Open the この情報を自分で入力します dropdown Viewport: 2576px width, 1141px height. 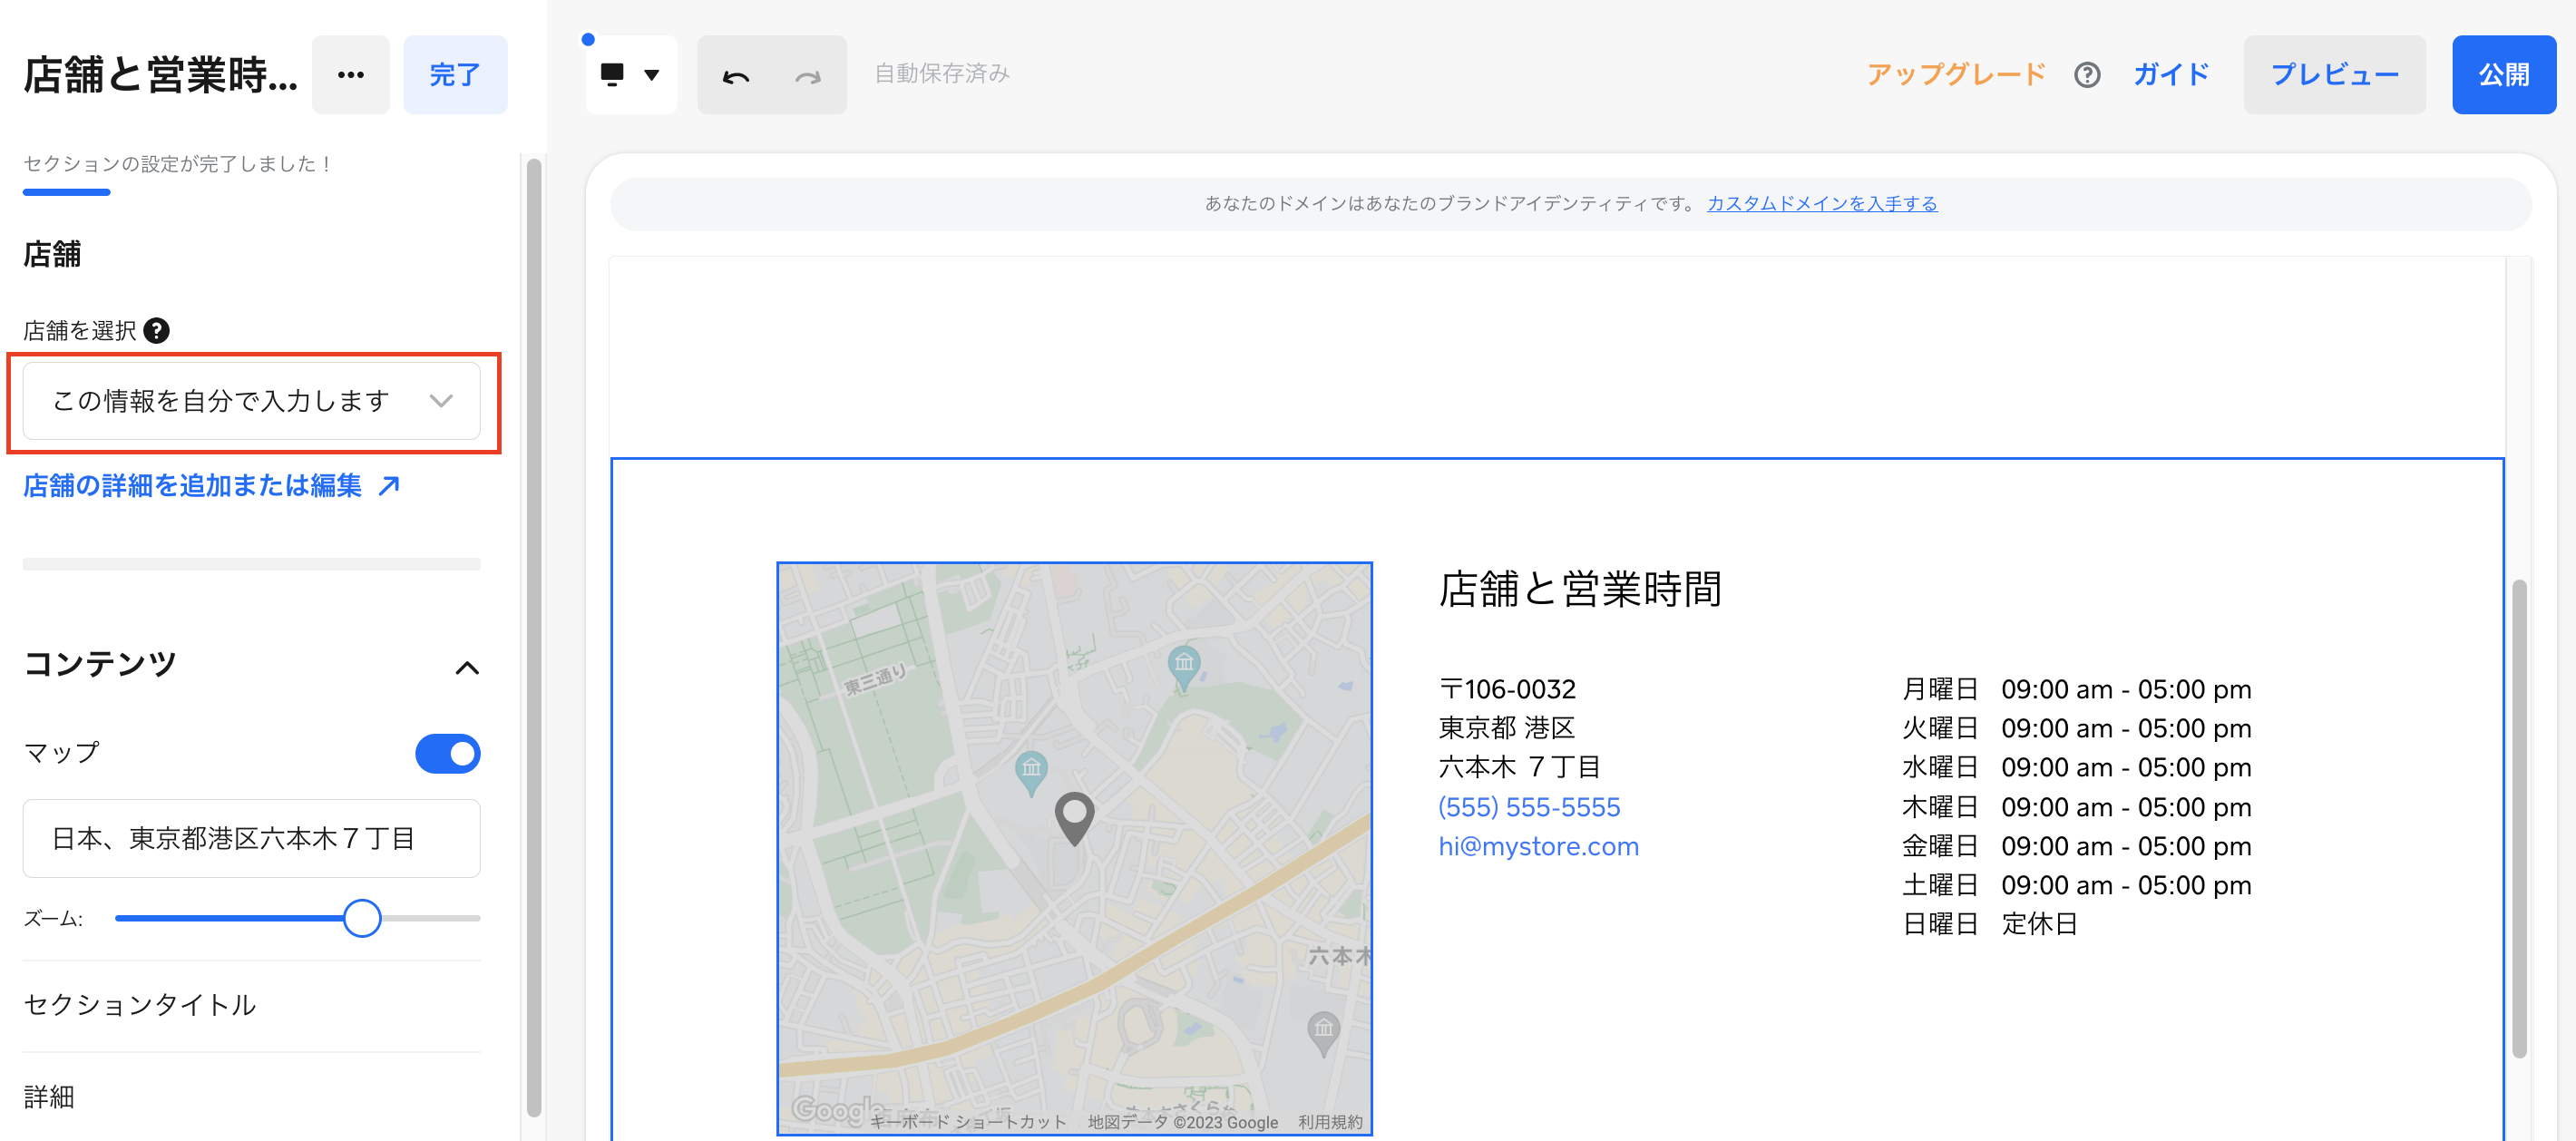pos(252,401)
